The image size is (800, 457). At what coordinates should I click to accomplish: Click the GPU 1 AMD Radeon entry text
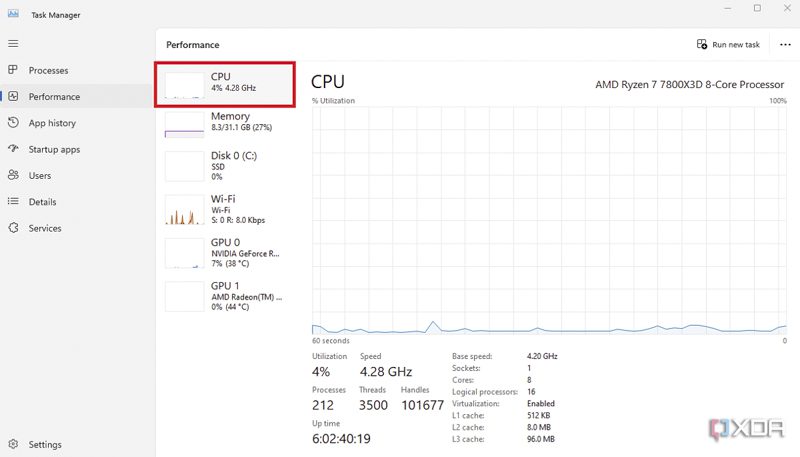[246, 297]
